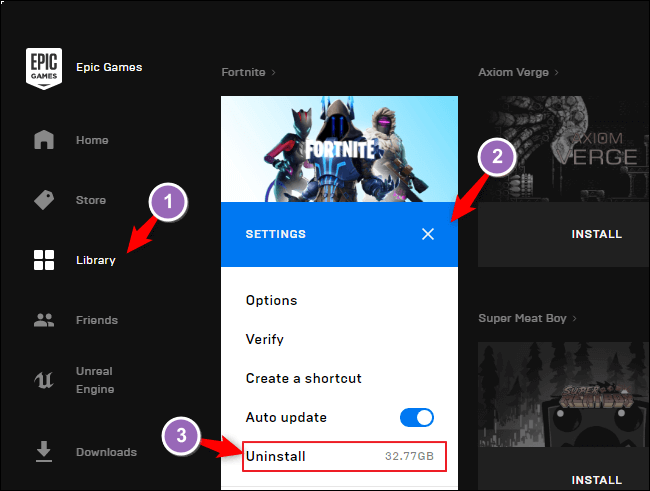The height and width of the screenshot is (491, 650).
Task: Open Friends via the people icon
Action: tap(44, 320)
